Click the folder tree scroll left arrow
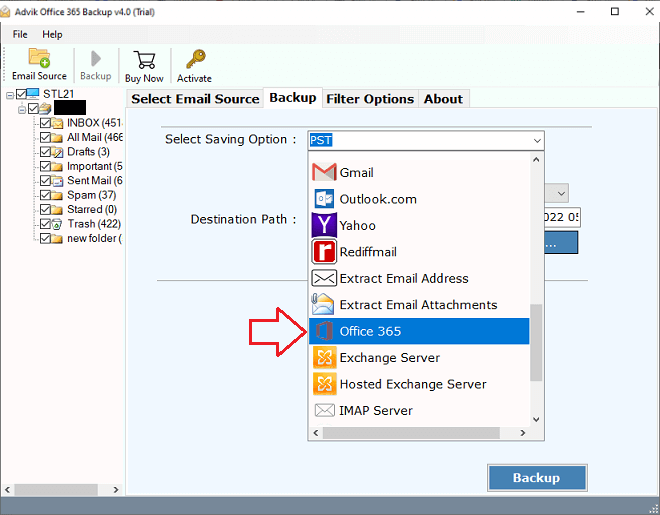660x515 pixels. pyautogui.click(x=7, y=490)
